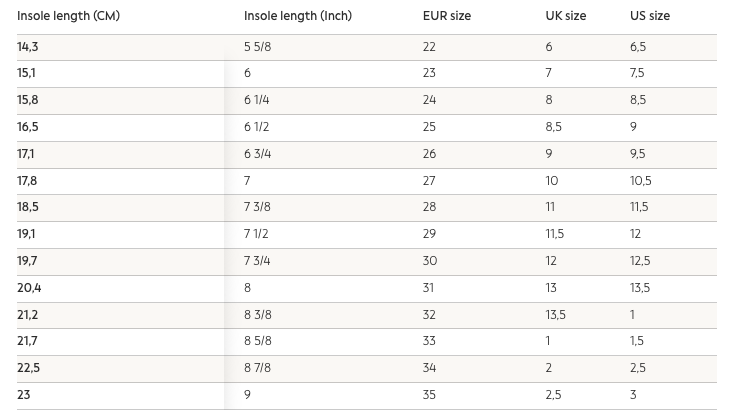The width and height of the screenshot is (737, 420).
Task: Click the UK size column header
Action: coord(566,17)
